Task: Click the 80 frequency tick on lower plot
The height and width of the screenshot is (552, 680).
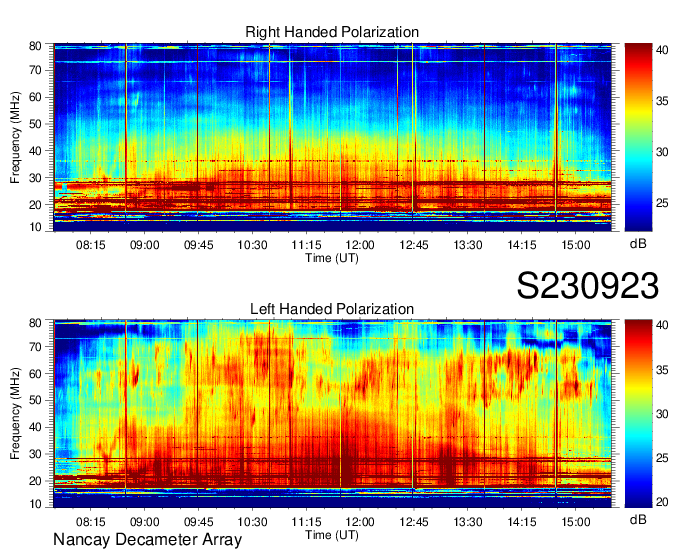Action: [35, 323]
